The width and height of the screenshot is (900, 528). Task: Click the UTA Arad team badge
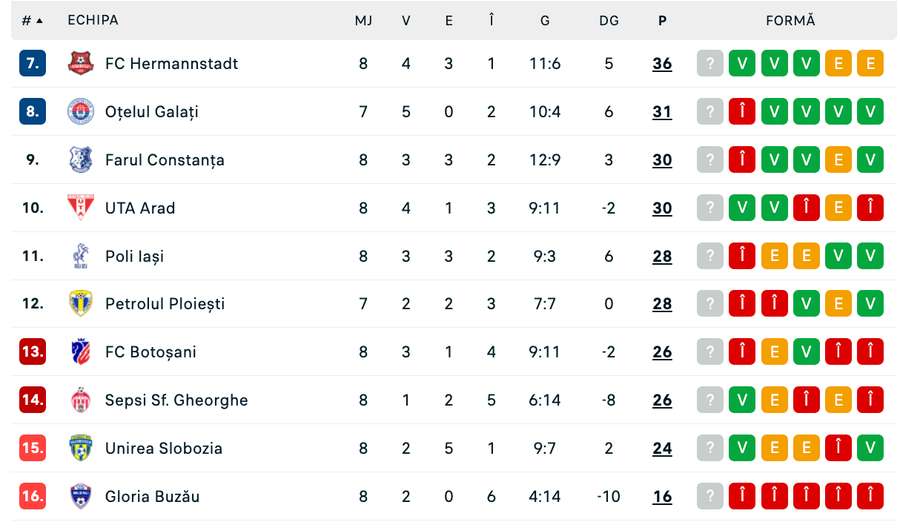tap(80, 207)
